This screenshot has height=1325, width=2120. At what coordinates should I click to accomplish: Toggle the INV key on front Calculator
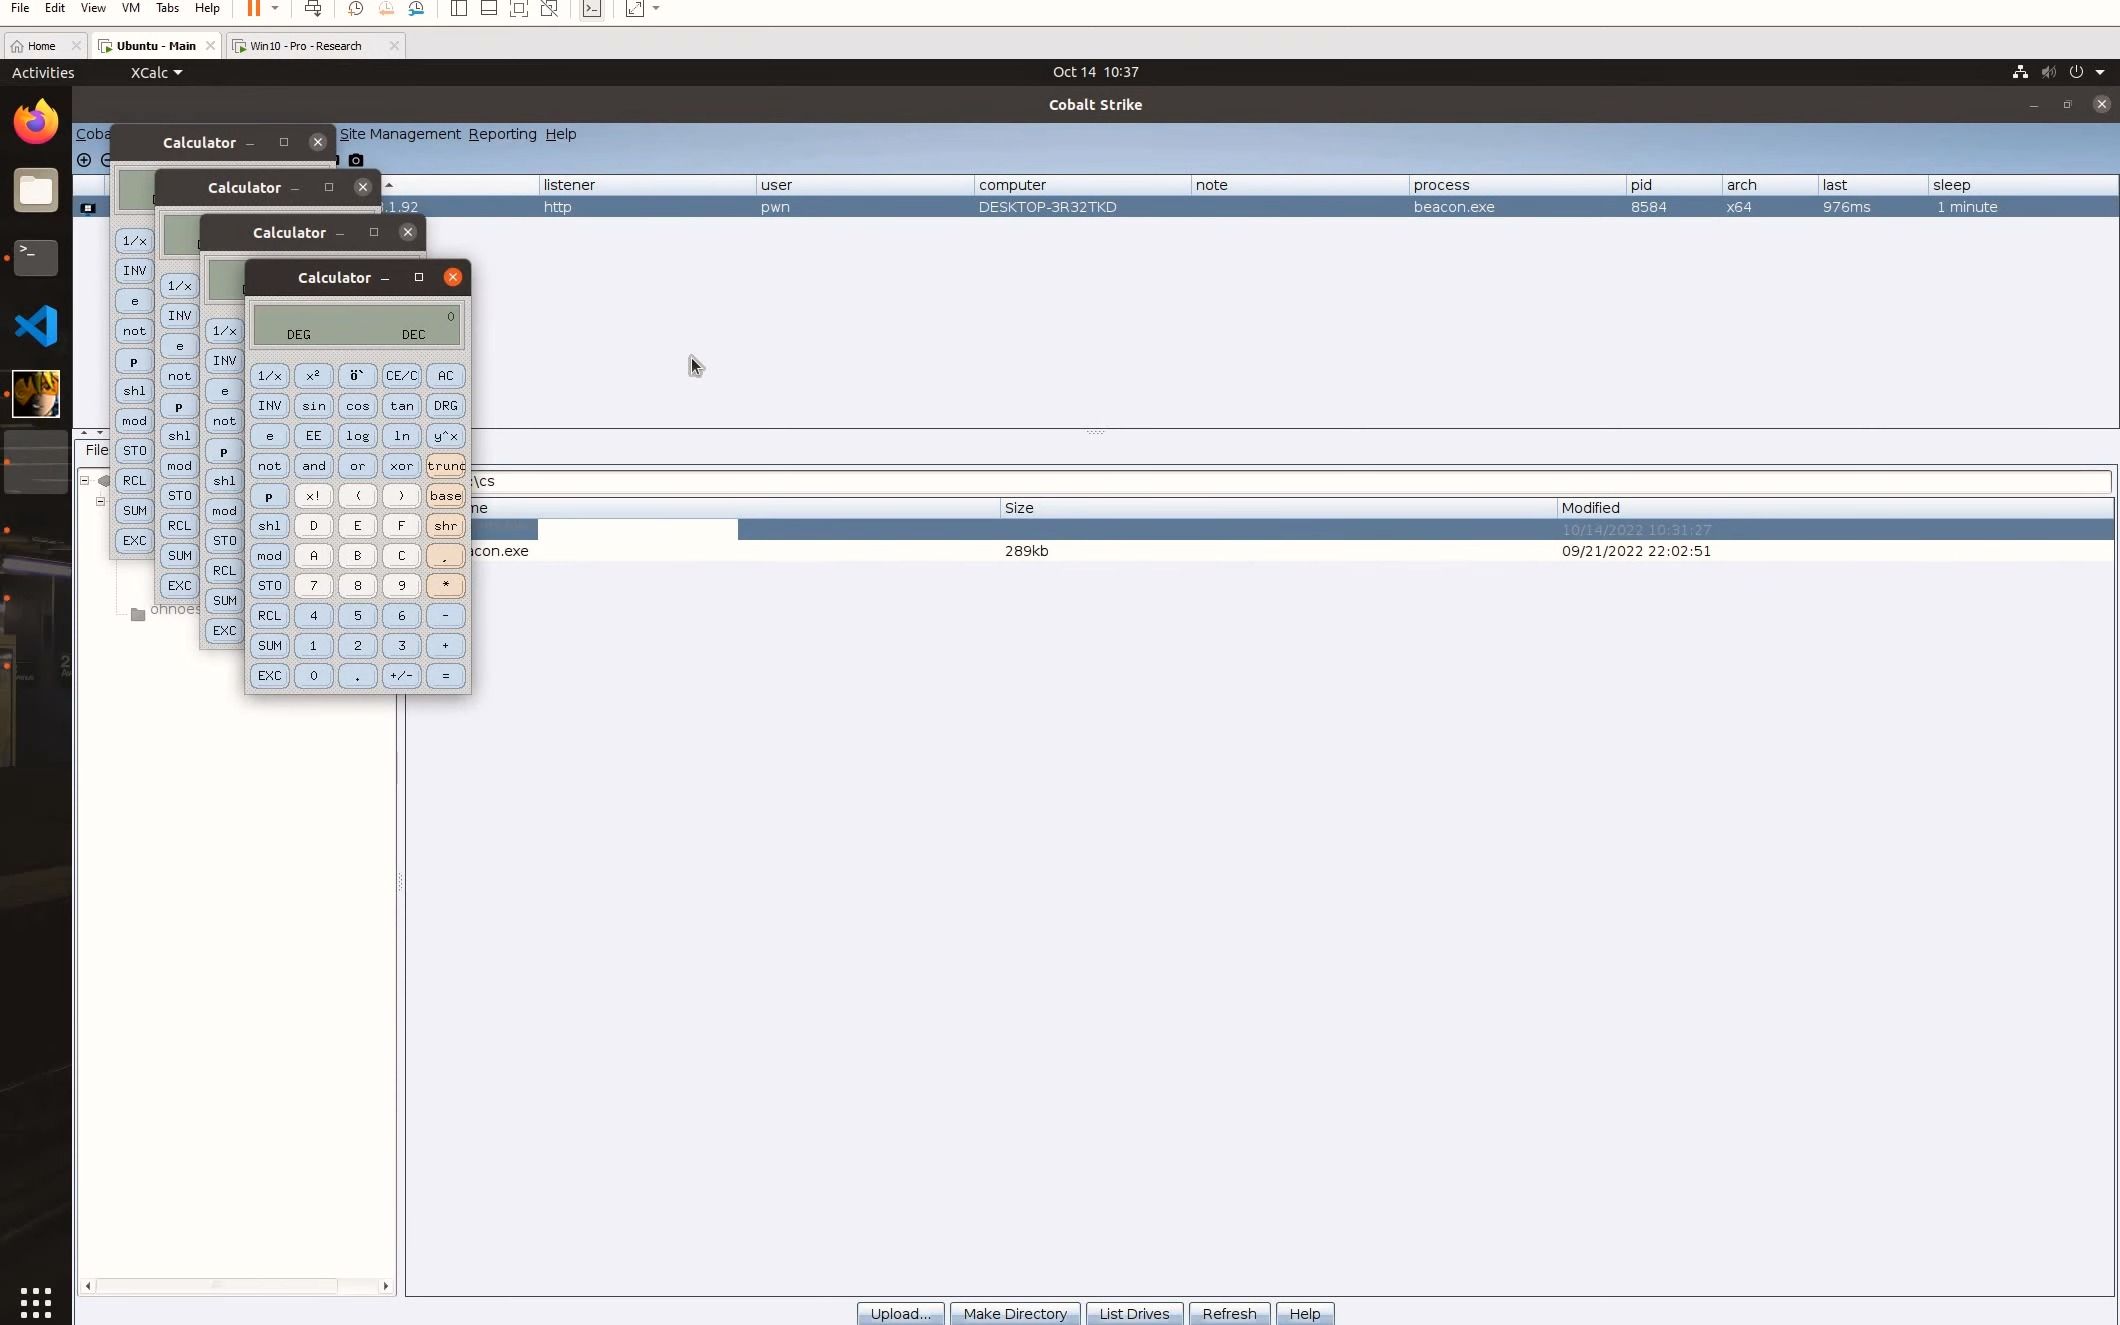click(269, 406)
